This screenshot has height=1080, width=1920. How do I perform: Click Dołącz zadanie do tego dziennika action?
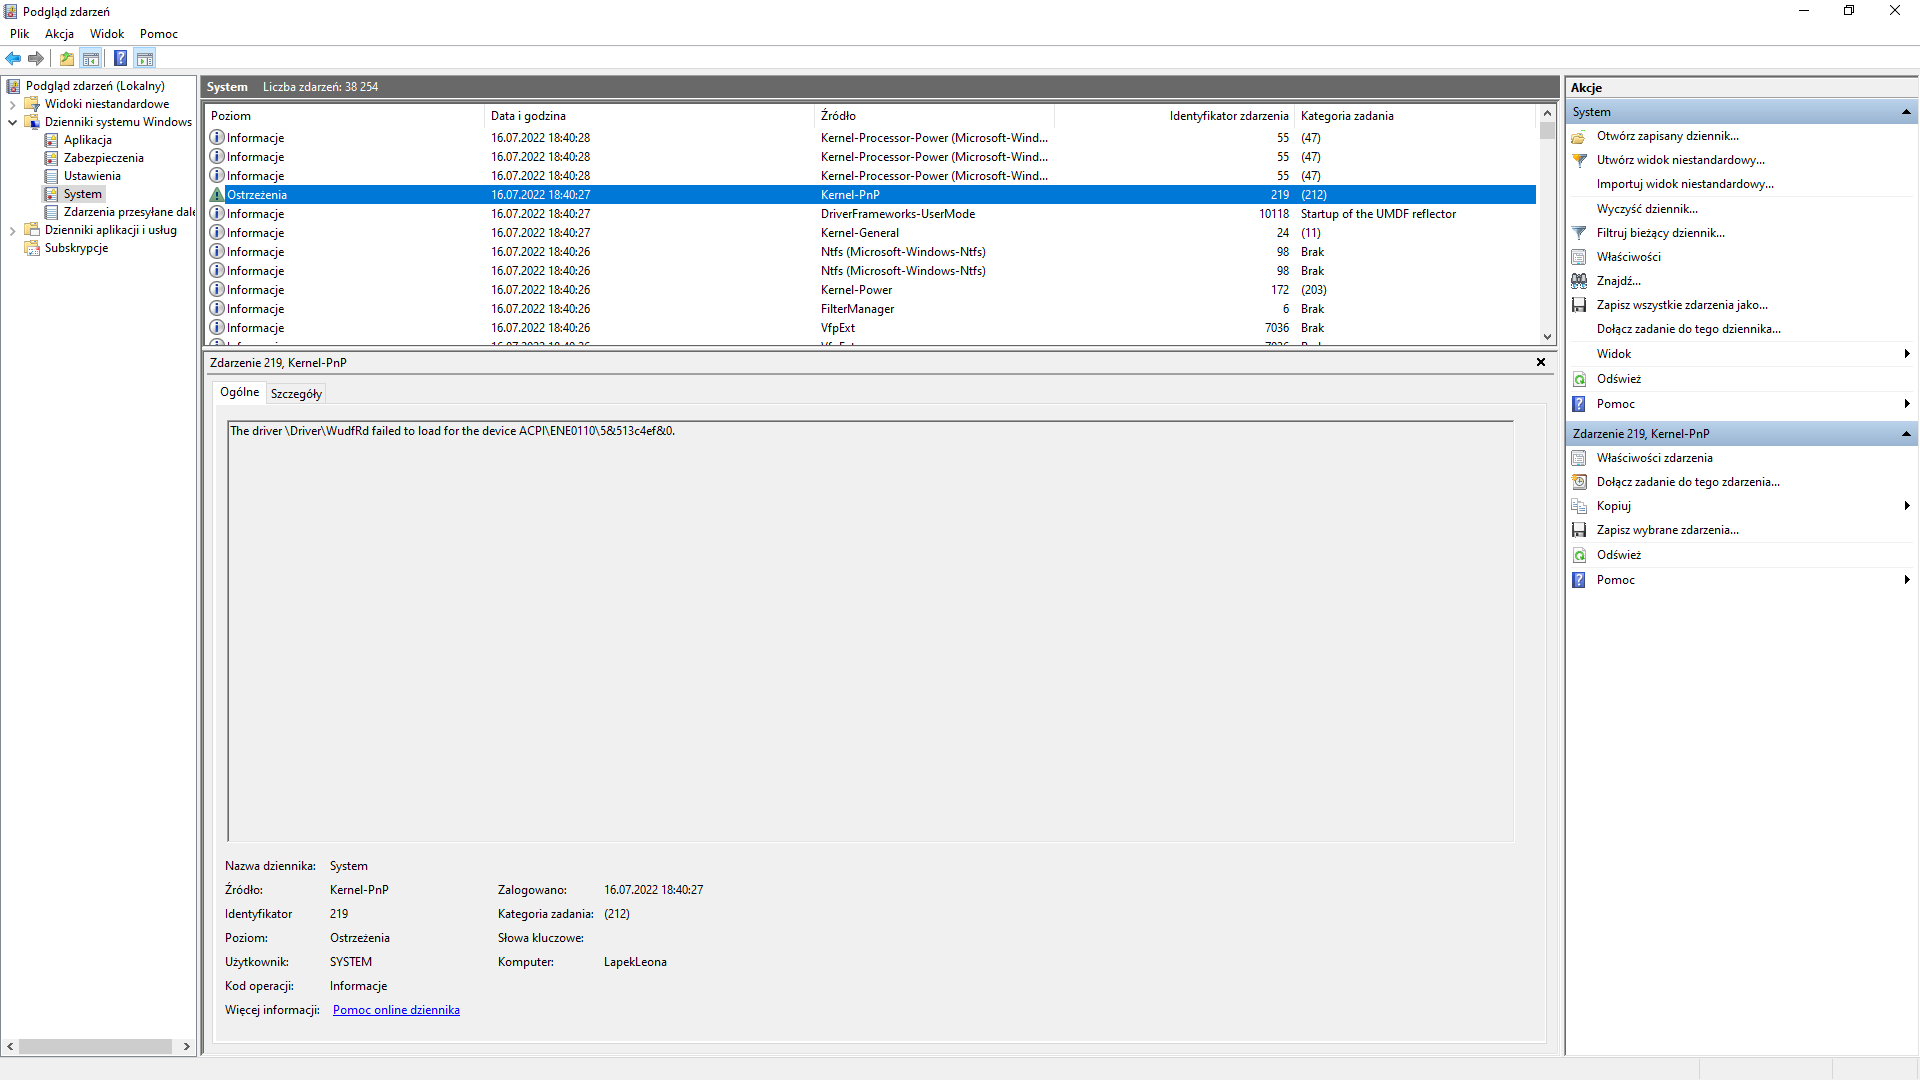[x=1688, y=329]
